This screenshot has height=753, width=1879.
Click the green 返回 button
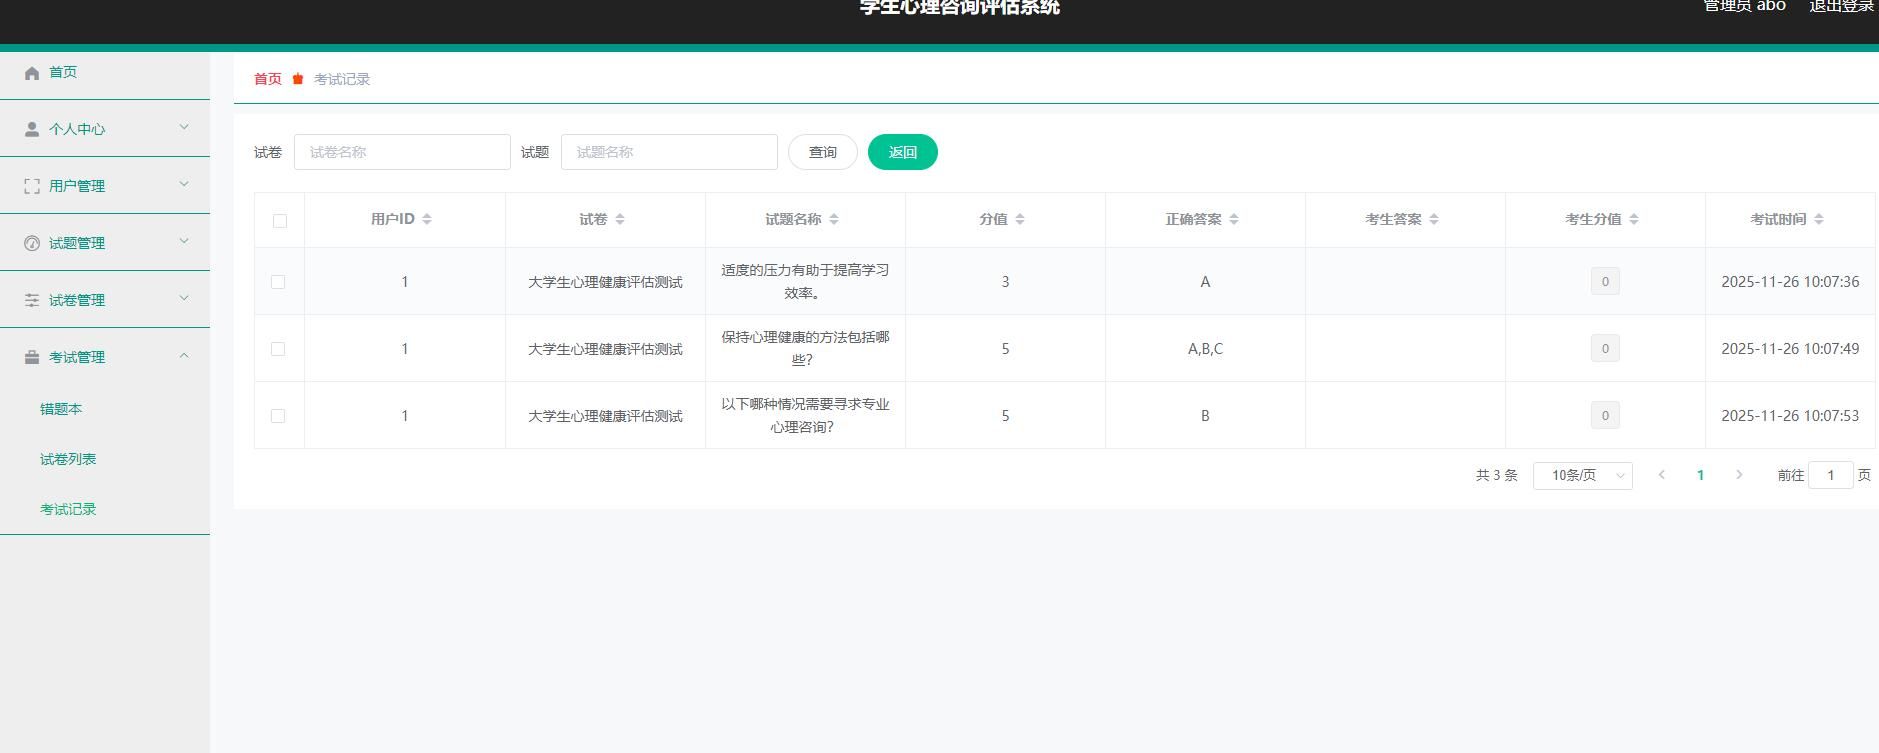pyautogui.click(x=903, y=152)
